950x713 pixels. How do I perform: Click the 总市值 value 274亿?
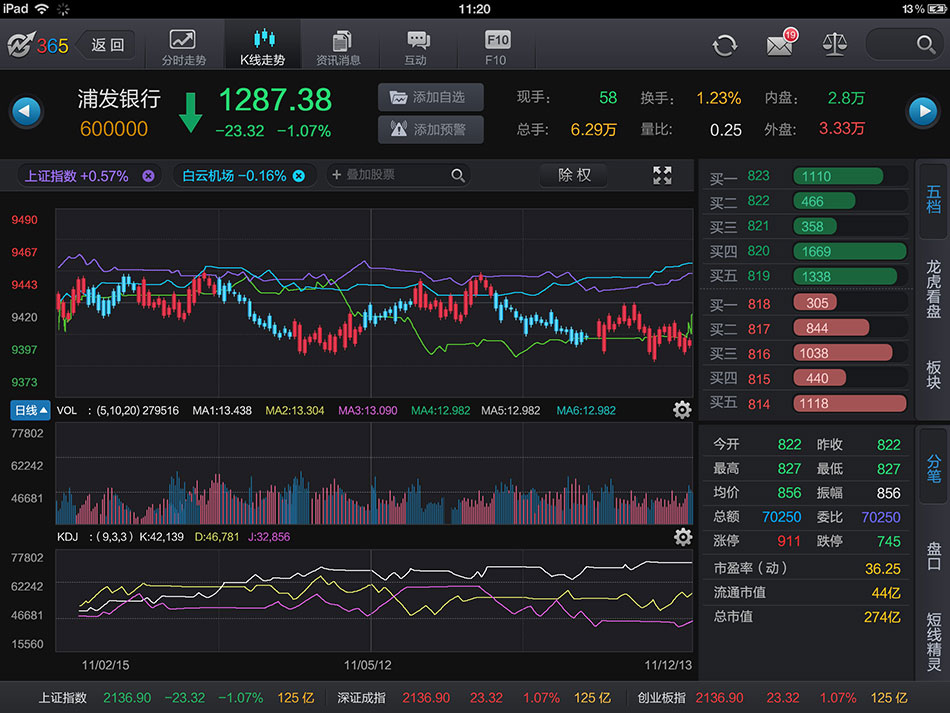(x=882, y=617)
